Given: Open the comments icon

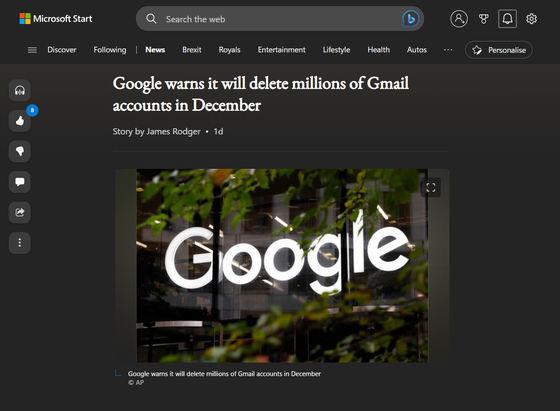Looking at the screenshot, I should click(20, 182).
